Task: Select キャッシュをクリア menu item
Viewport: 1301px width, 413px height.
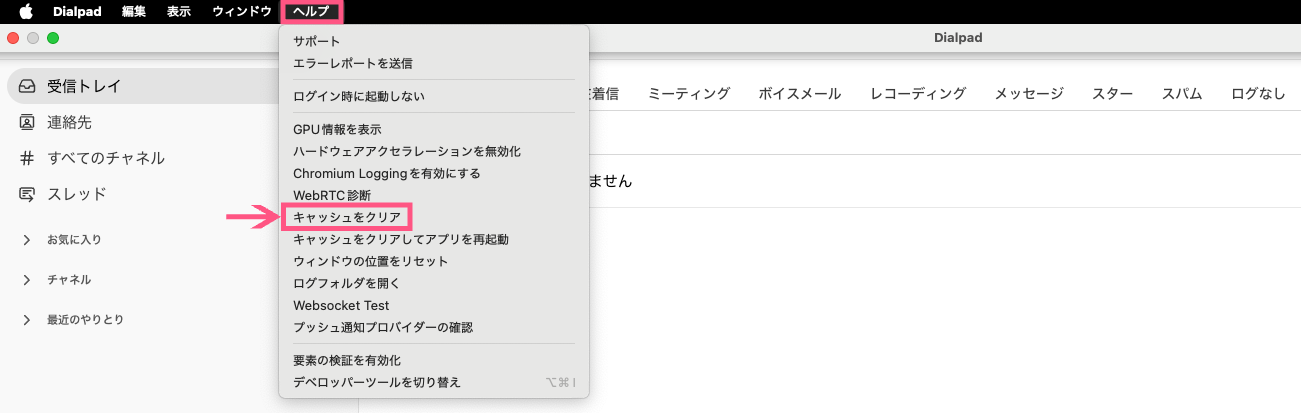Action: (x=434, y=218)
